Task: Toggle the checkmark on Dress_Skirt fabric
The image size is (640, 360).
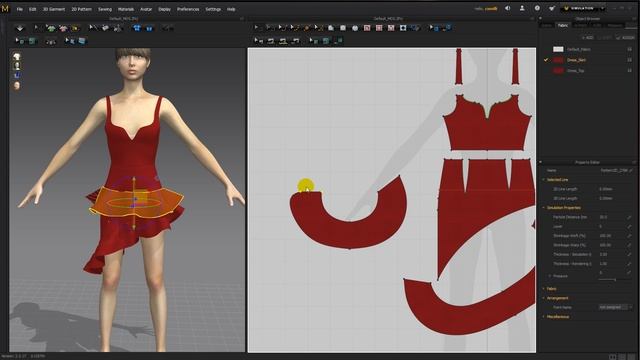Action: pyautogui.click(x=546, y=60)
